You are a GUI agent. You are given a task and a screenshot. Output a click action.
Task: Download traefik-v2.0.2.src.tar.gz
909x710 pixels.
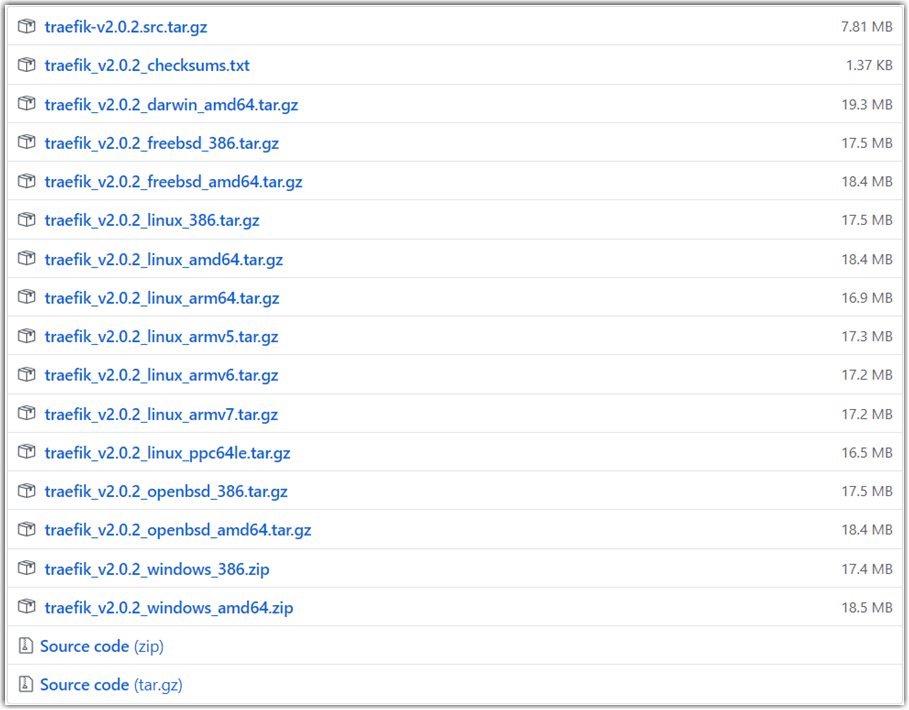126,27
